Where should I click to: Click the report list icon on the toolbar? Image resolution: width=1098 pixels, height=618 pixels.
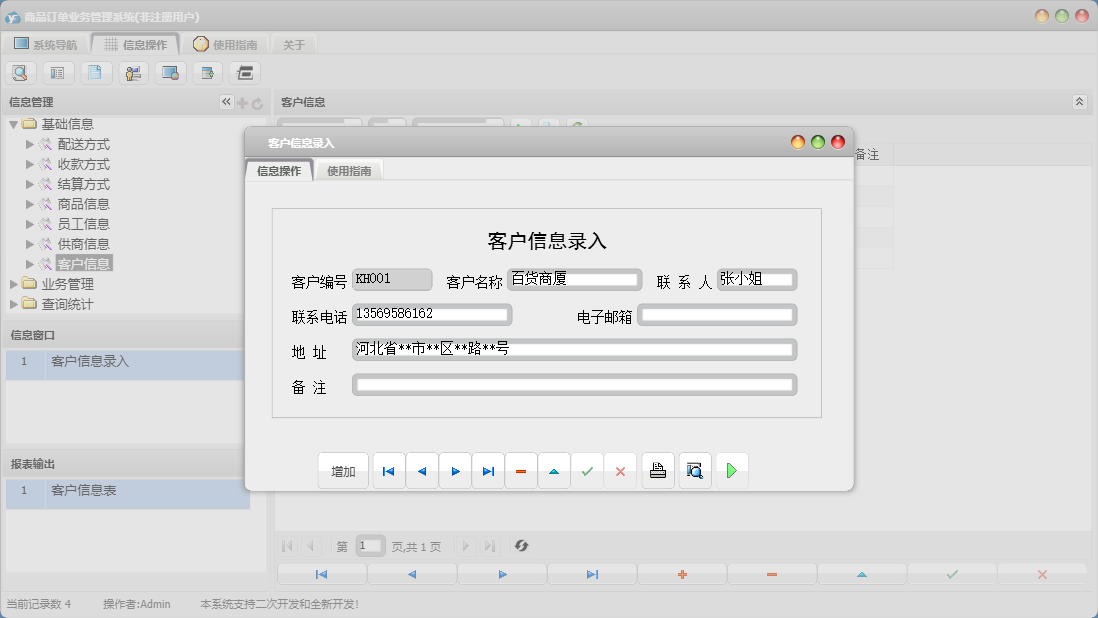click(x=58, y=72)
